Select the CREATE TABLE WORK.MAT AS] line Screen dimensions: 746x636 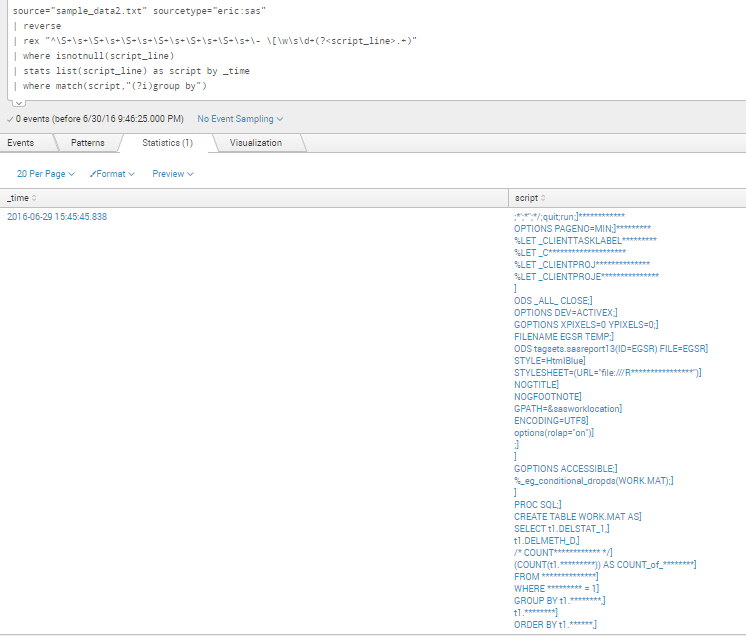(x=577, y=516)
